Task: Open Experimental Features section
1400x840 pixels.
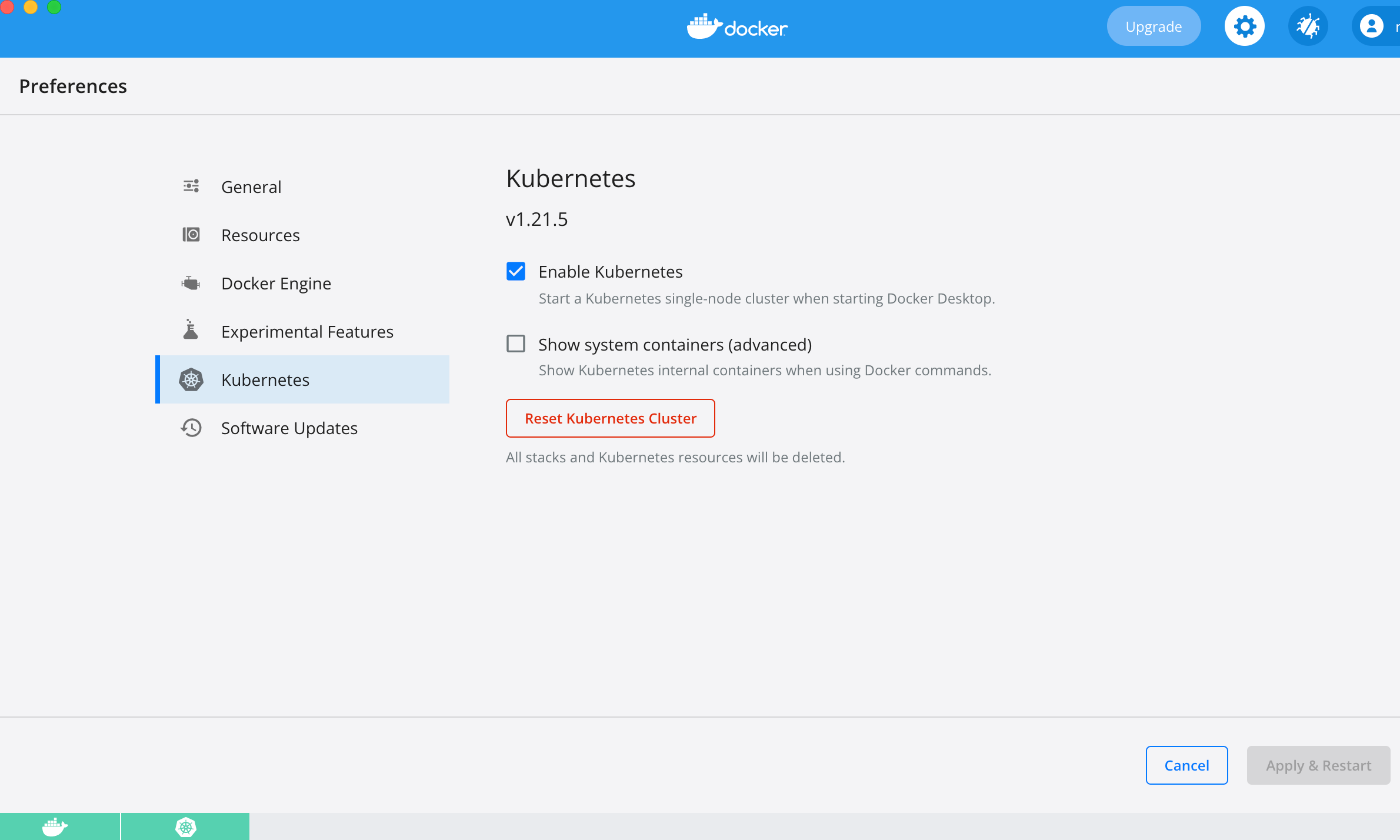Action: 302,331
